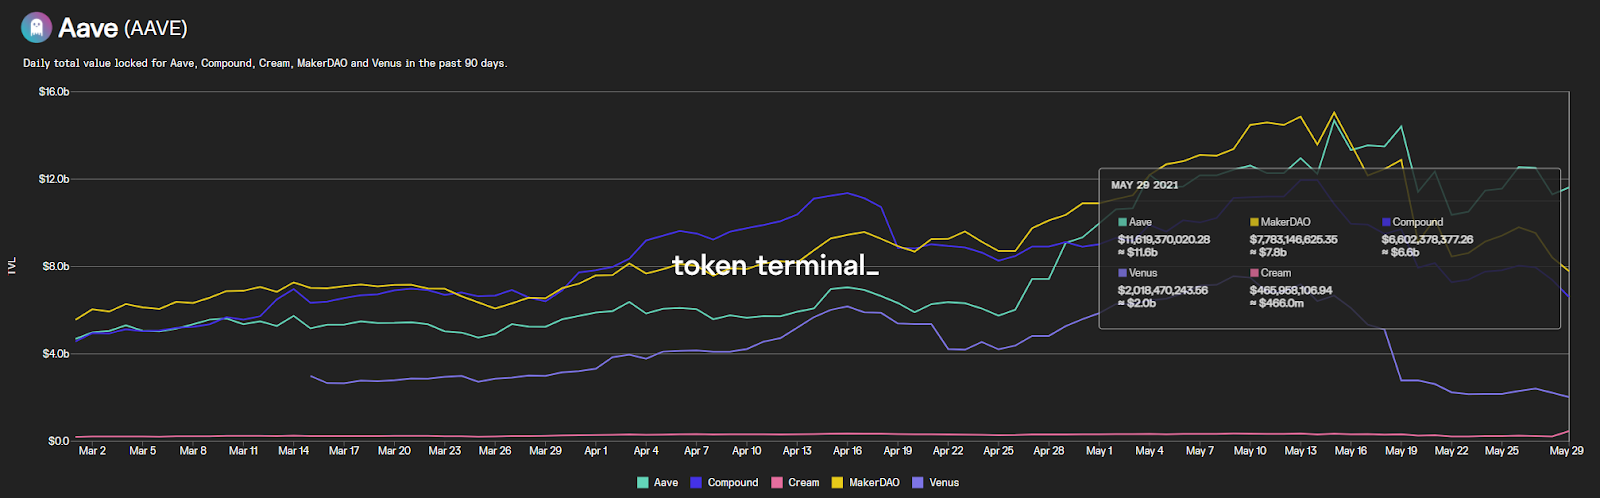Click the $0.0 y-axis label

click(58, 440)
